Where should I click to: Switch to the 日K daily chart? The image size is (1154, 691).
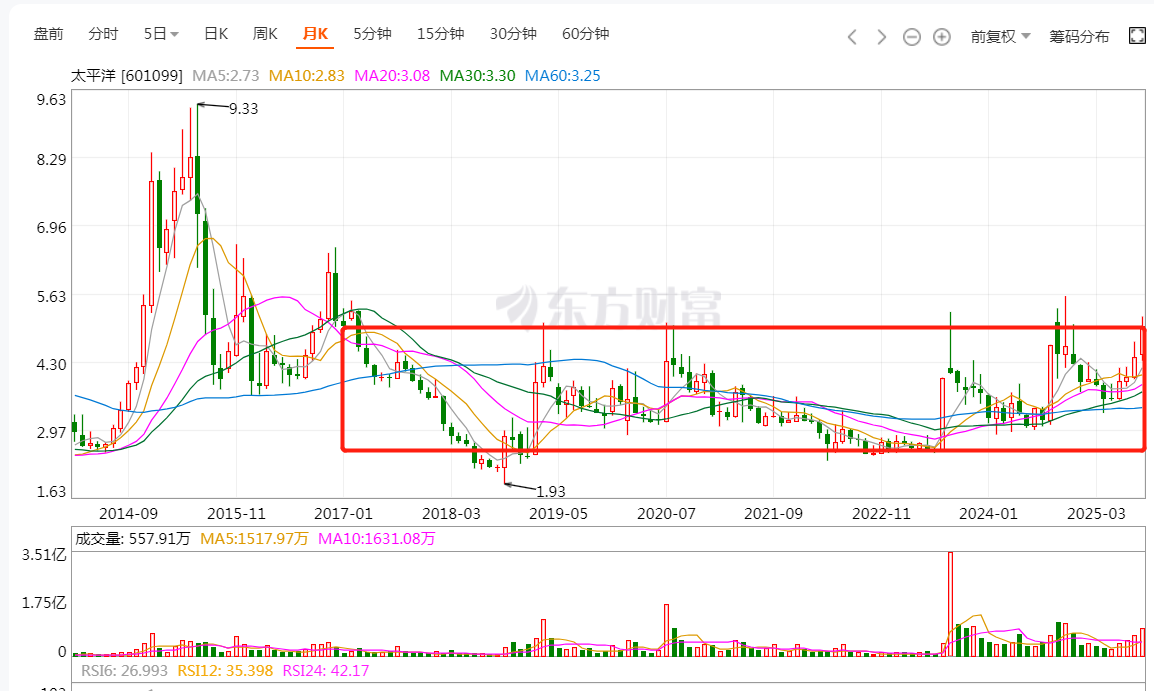pos(216,34)
